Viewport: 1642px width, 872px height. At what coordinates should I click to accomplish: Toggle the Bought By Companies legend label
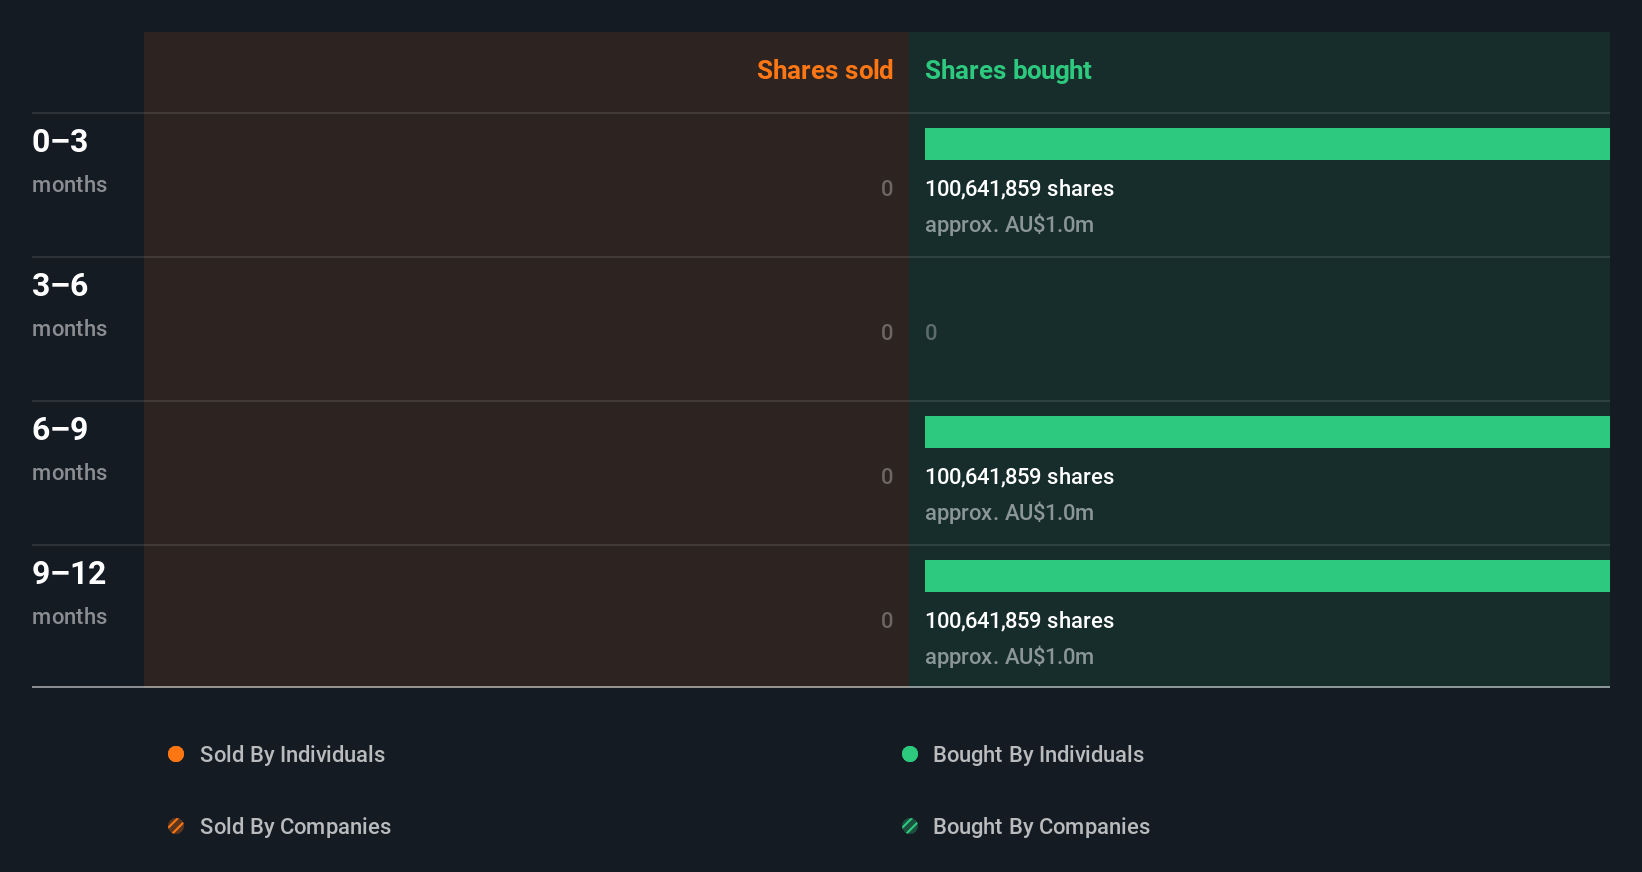1041,826
